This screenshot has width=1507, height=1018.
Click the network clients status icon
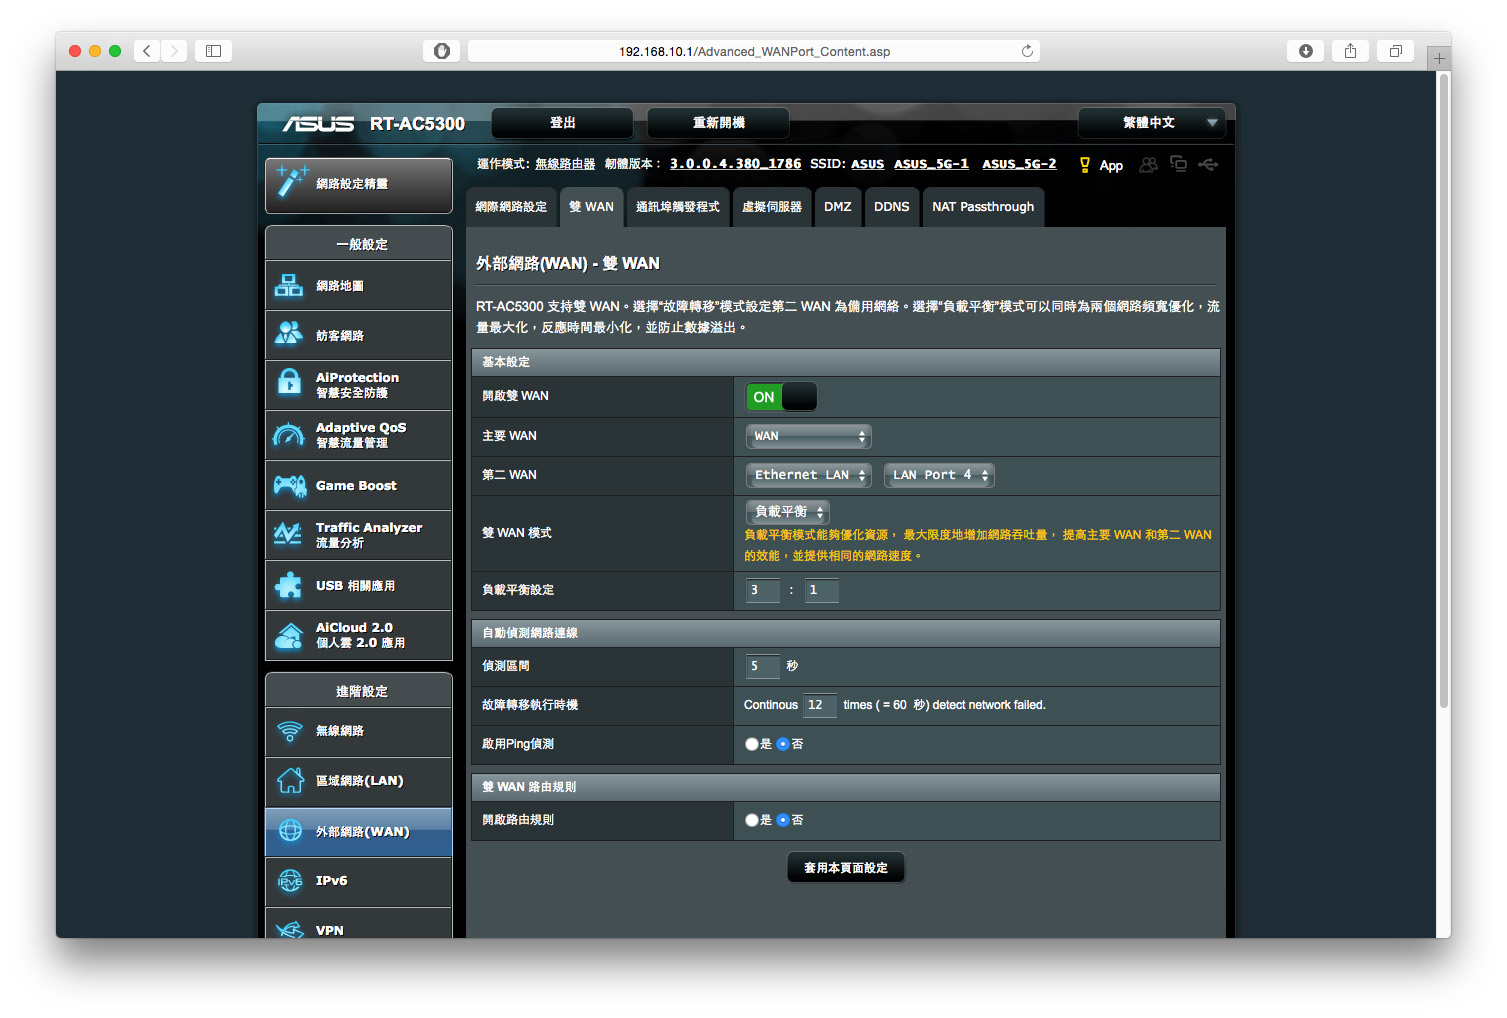pyautogui.click(x=1179, y=164)
